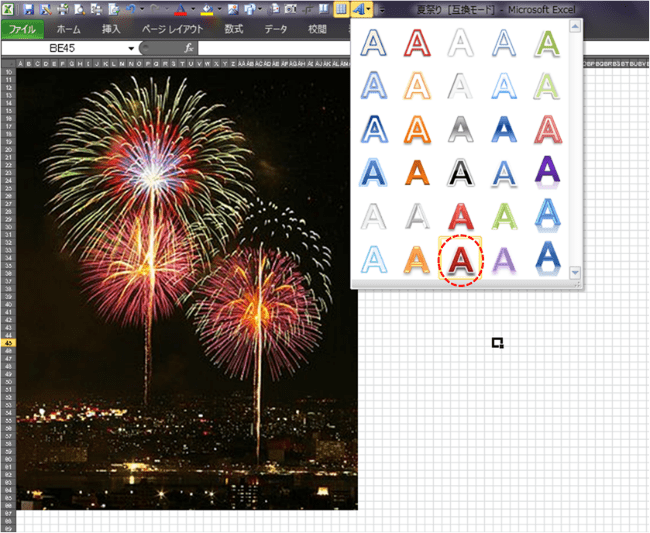Screen dimensions: 650x533
Task: Open the Redo history dropdown arrow
Action: coord(167,9)
